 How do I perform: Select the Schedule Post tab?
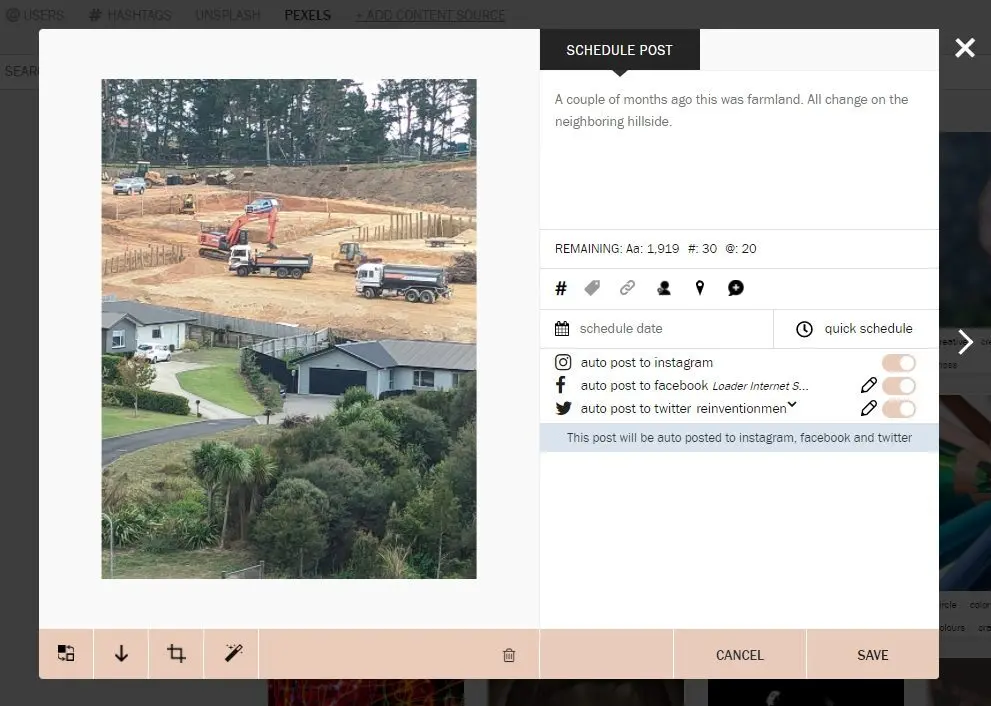[619, 50]
